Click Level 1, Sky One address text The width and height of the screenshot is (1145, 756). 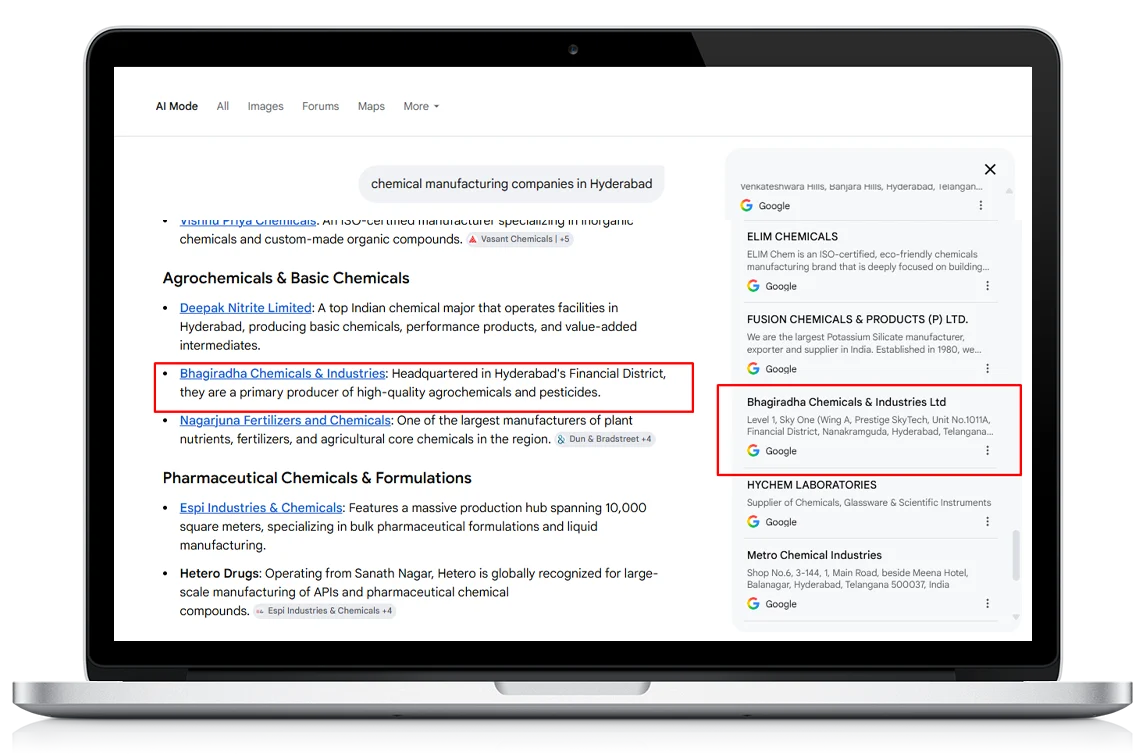pos(869,426)
